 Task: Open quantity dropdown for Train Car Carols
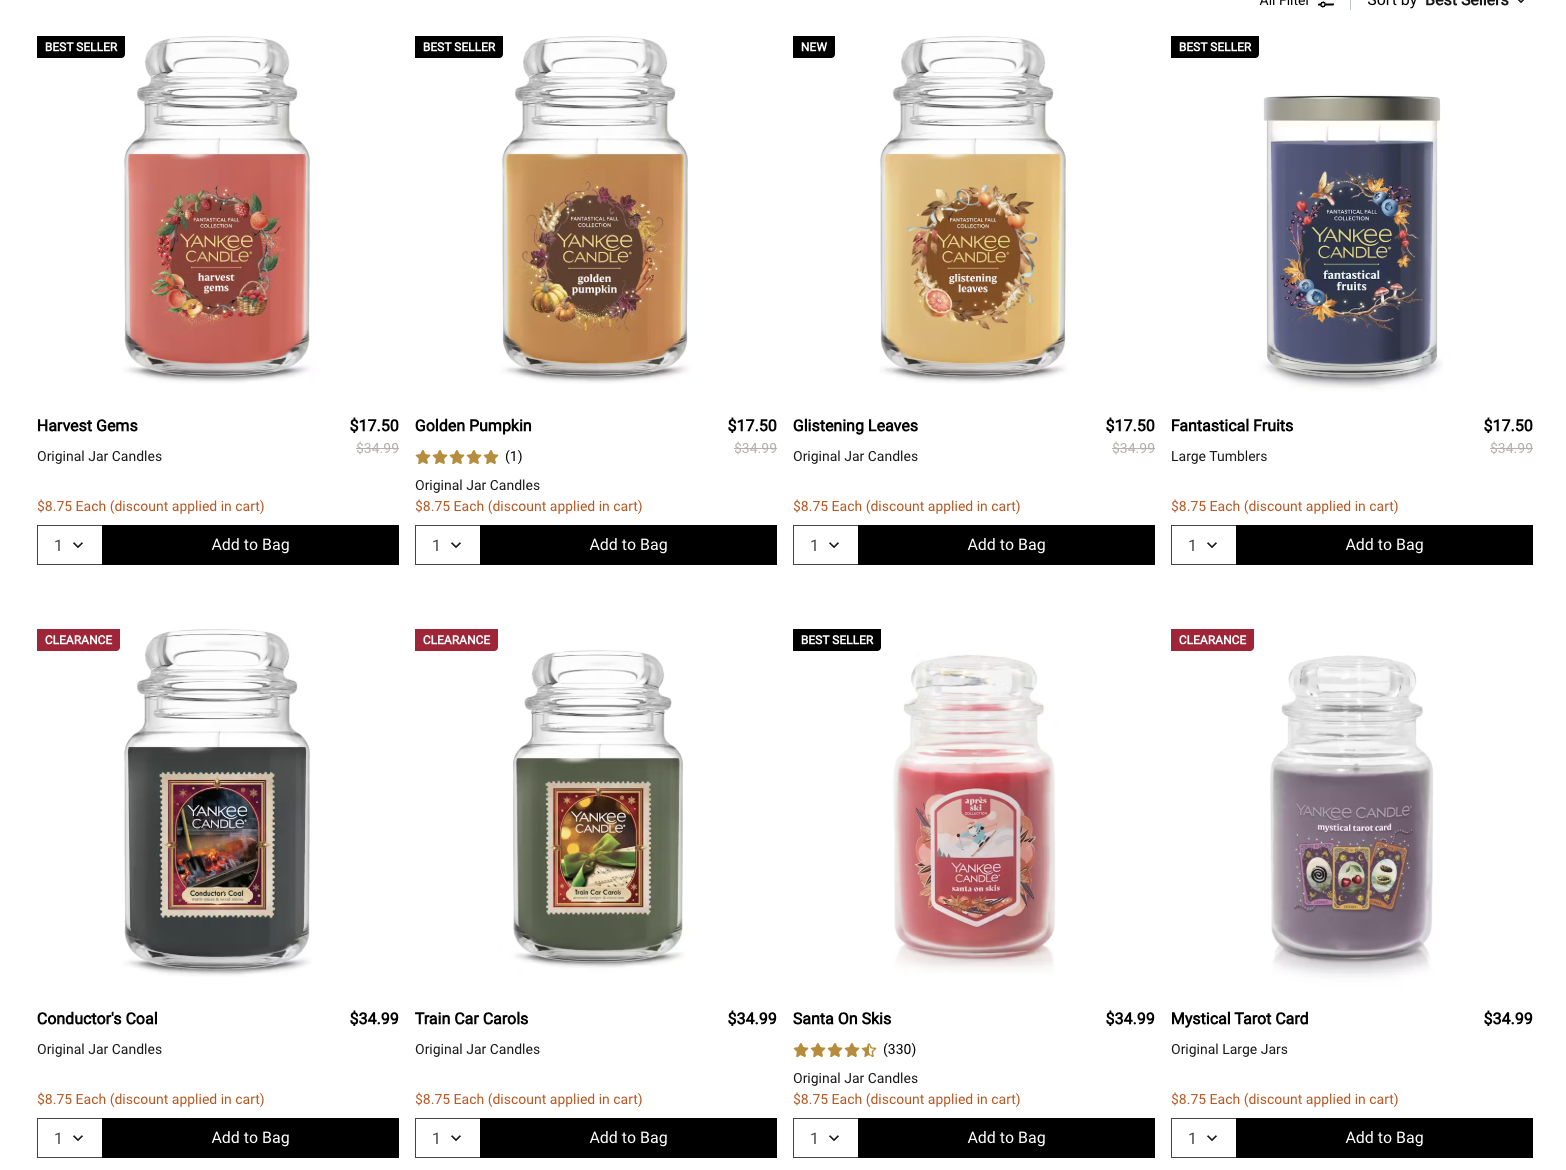point(447,1138)
